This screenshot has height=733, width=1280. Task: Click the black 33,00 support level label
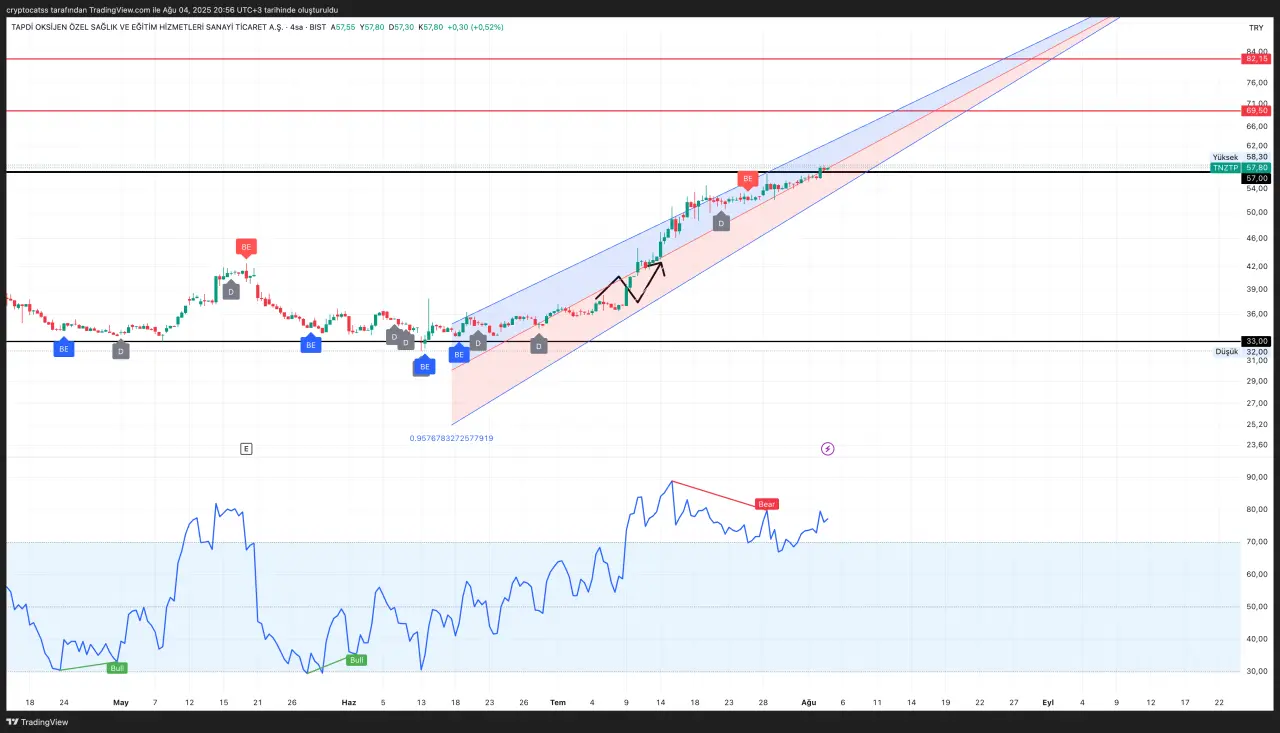coord(1255,341)
